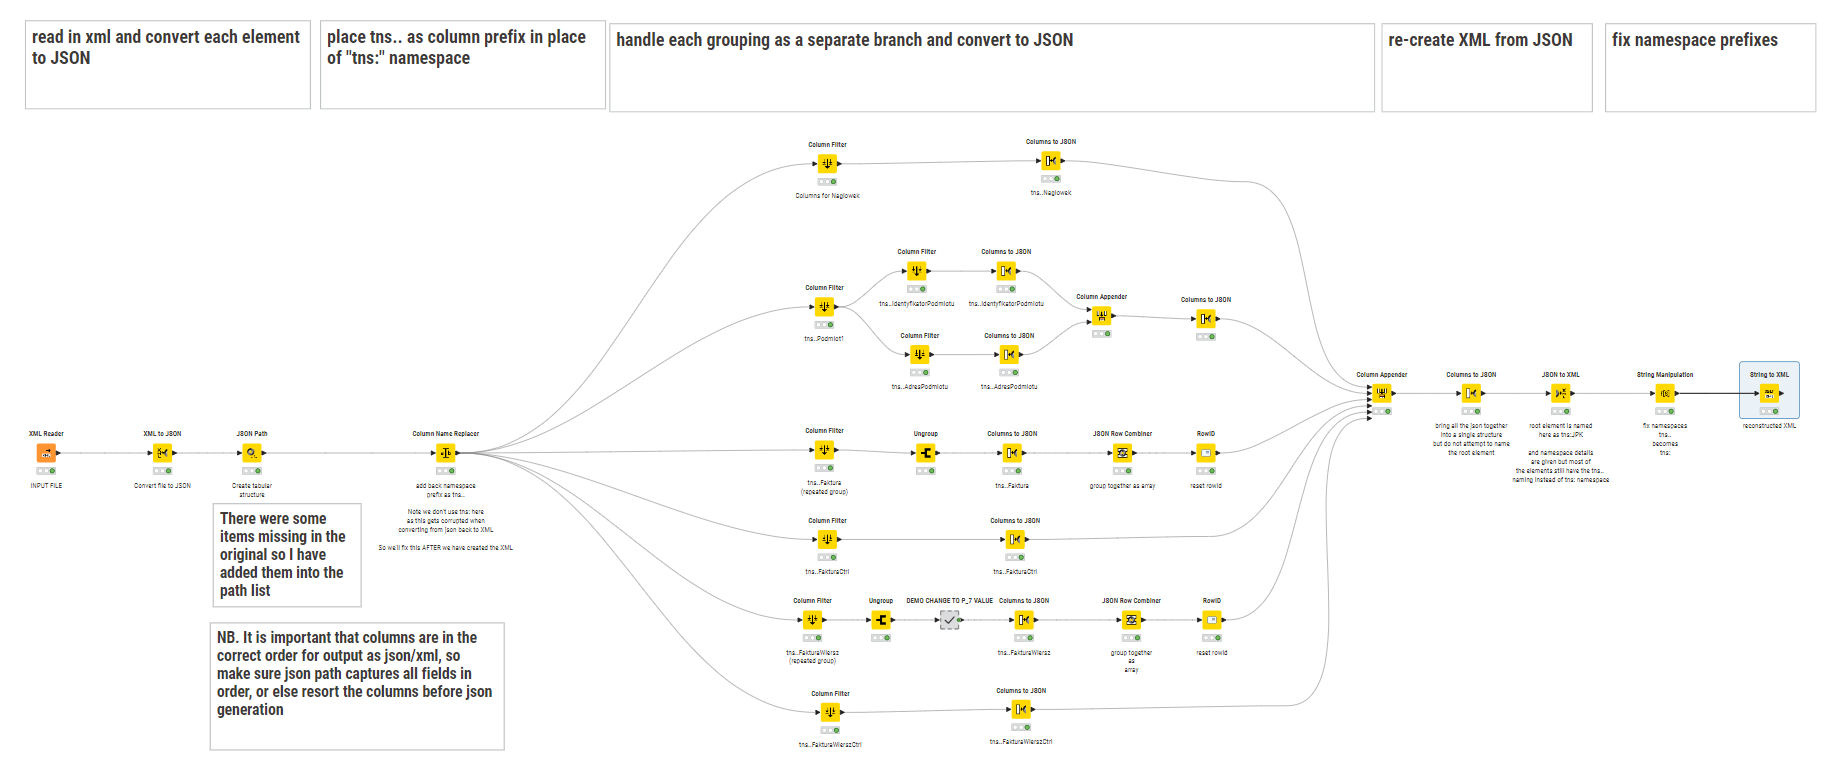The image size is (1825, 764).
Task: Select the Column Appender feeding the final Columns to JSON
Action: point(1381,394)
